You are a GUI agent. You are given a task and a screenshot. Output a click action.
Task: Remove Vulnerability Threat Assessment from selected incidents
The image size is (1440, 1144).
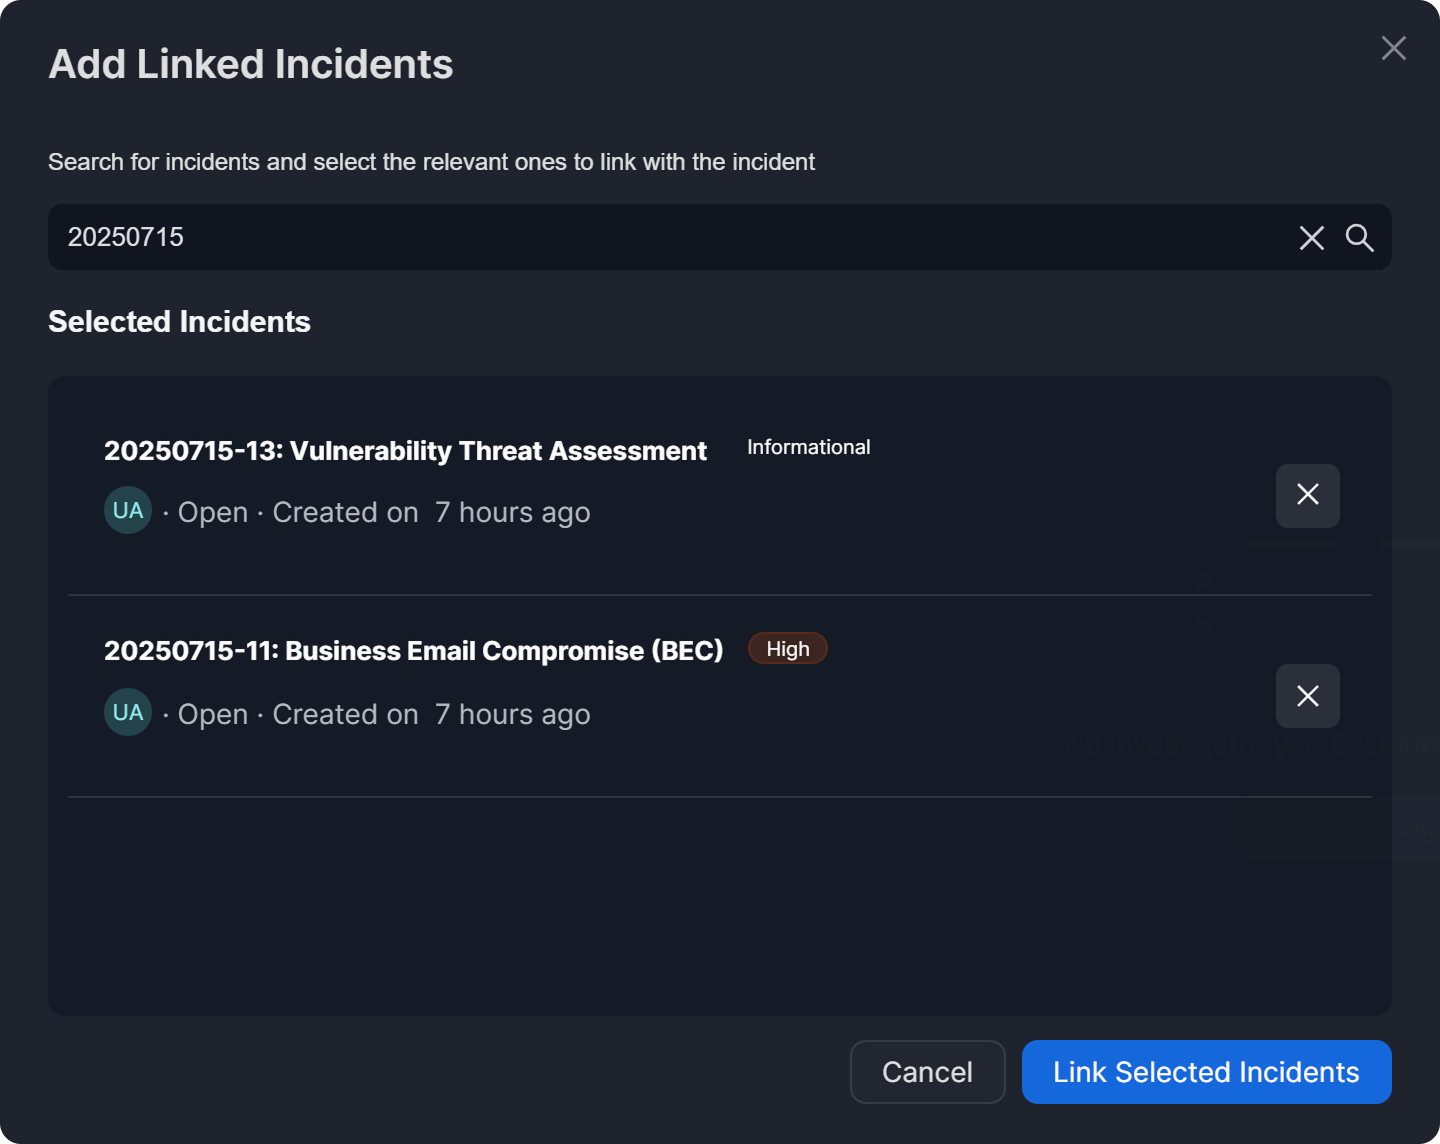pos(1307,495)
